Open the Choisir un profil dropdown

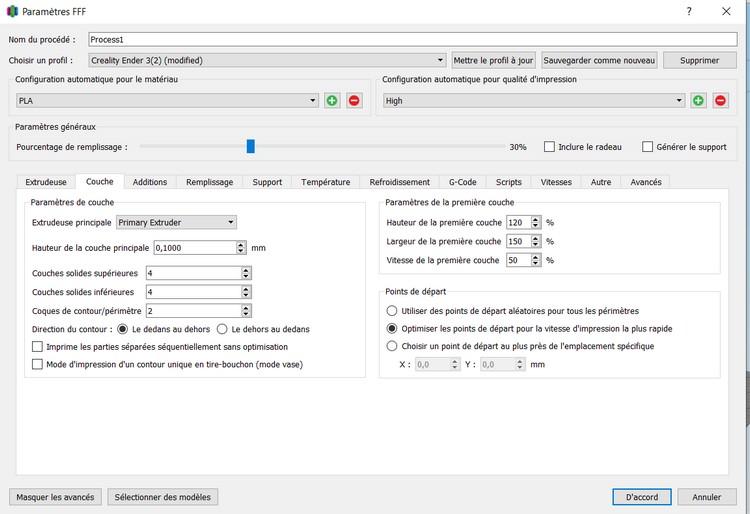tap(267, 60)
